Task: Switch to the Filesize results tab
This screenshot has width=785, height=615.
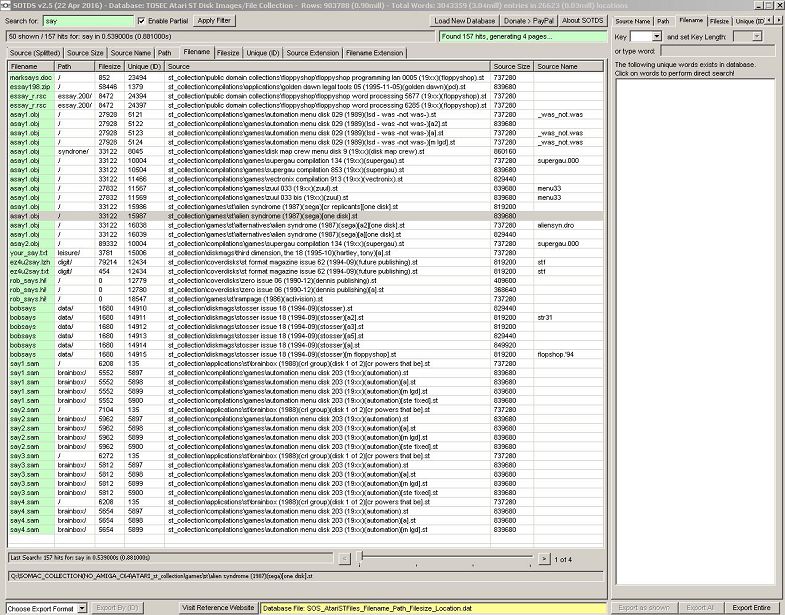Action: 227,52
